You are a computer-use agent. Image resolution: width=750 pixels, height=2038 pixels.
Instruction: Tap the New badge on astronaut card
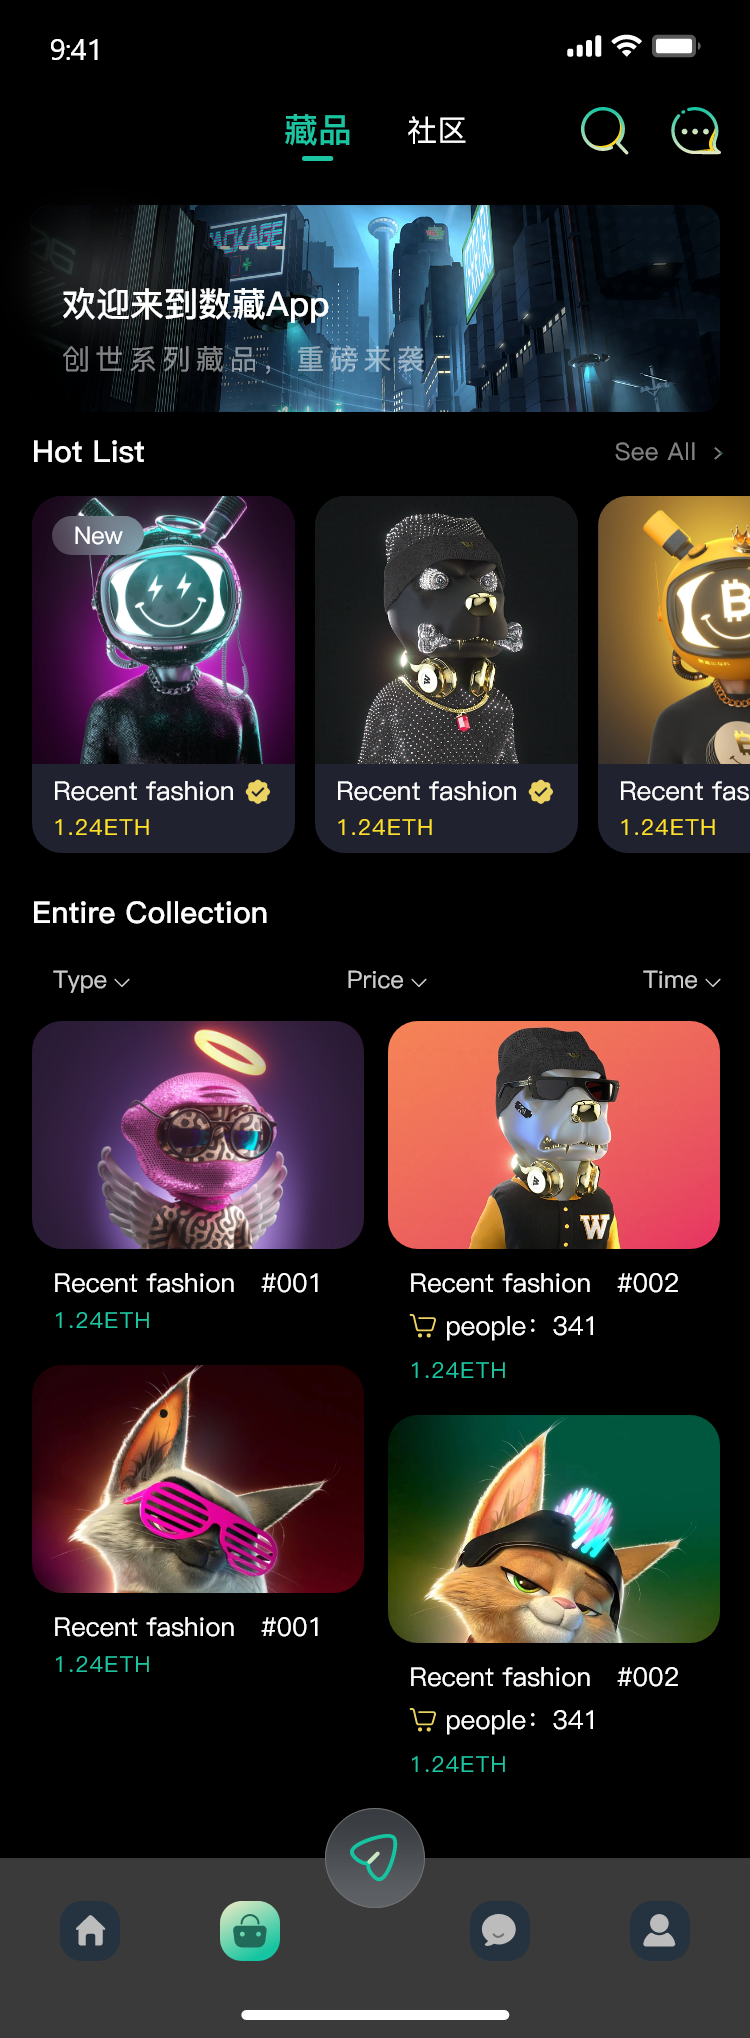click(97, 536)
